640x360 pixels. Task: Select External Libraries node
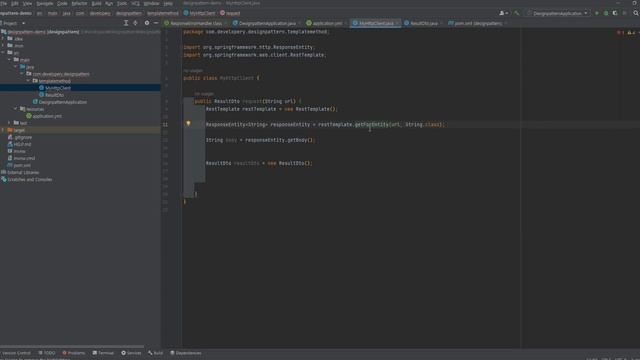click(x=23, y=172)
